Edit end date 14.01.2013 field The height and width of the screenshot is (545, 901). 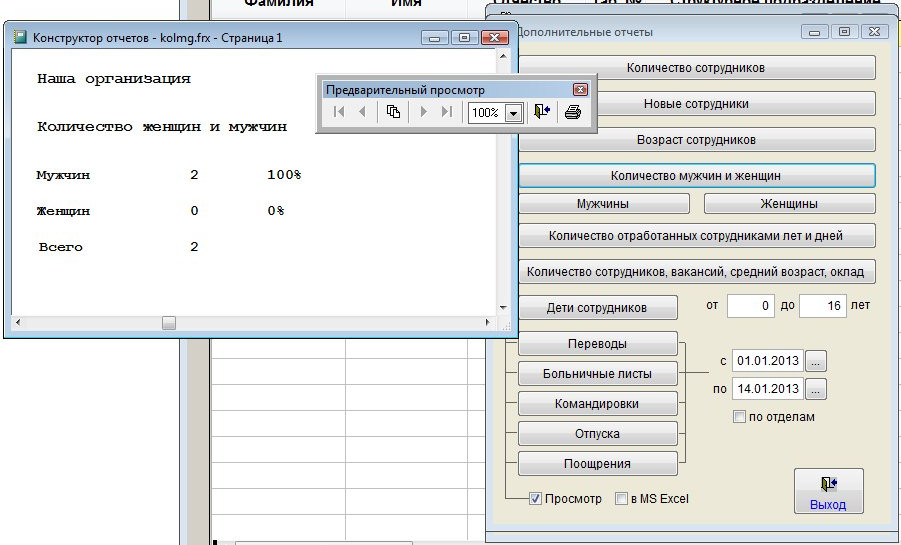click(768, 389)
